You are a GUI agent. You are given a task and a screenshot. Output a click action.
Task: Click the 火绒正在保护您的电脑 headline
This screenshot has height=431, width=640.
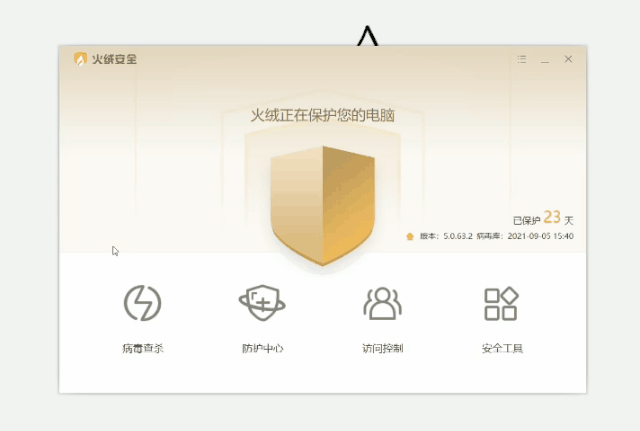pyautogui.click(x=322, y=116)
